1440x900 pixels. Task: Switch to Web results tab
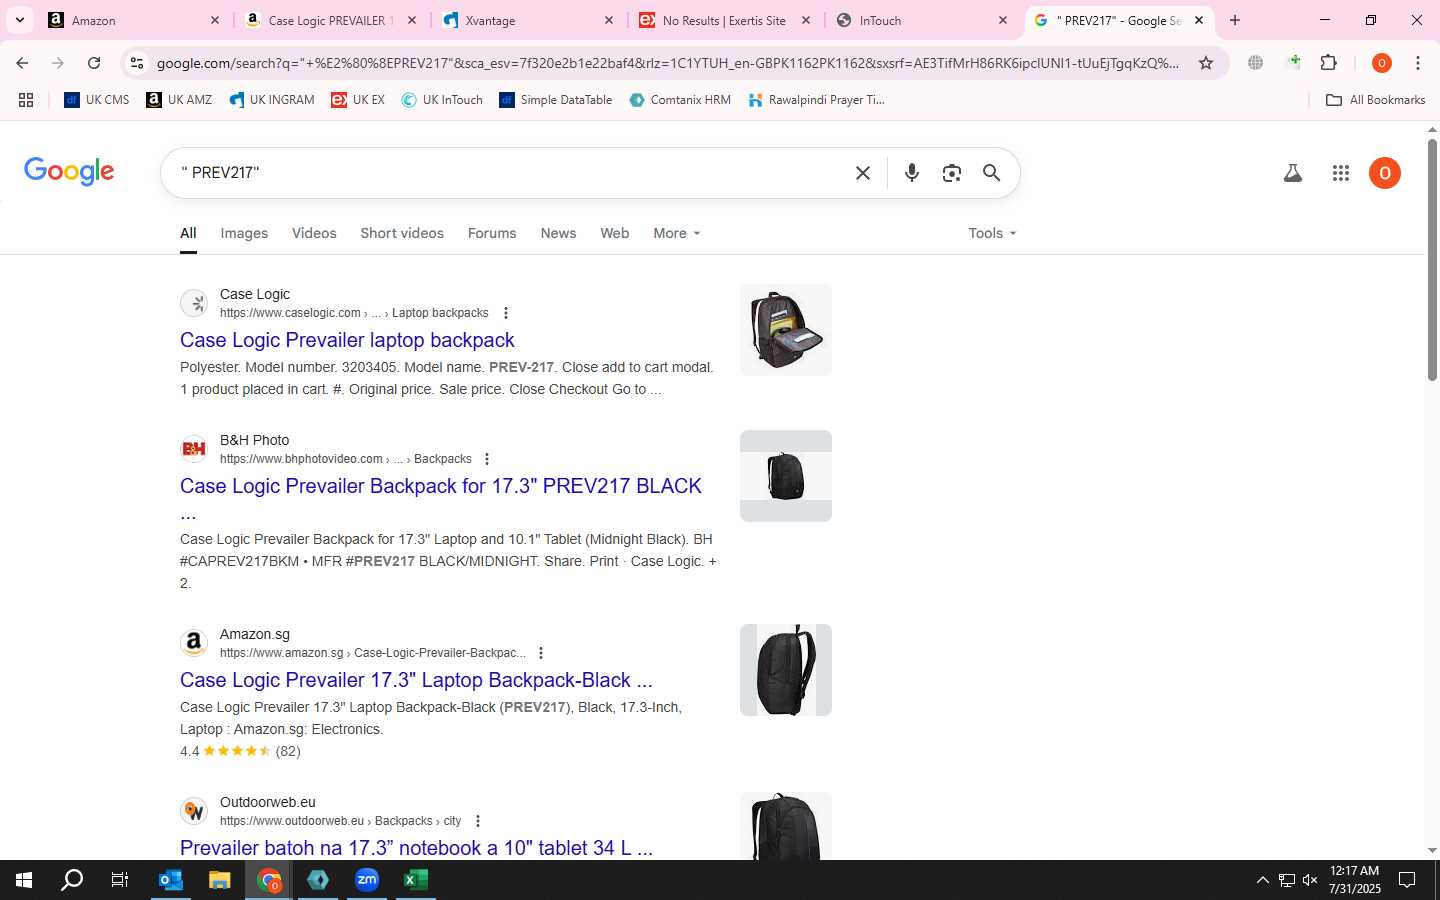coord(615,233)
